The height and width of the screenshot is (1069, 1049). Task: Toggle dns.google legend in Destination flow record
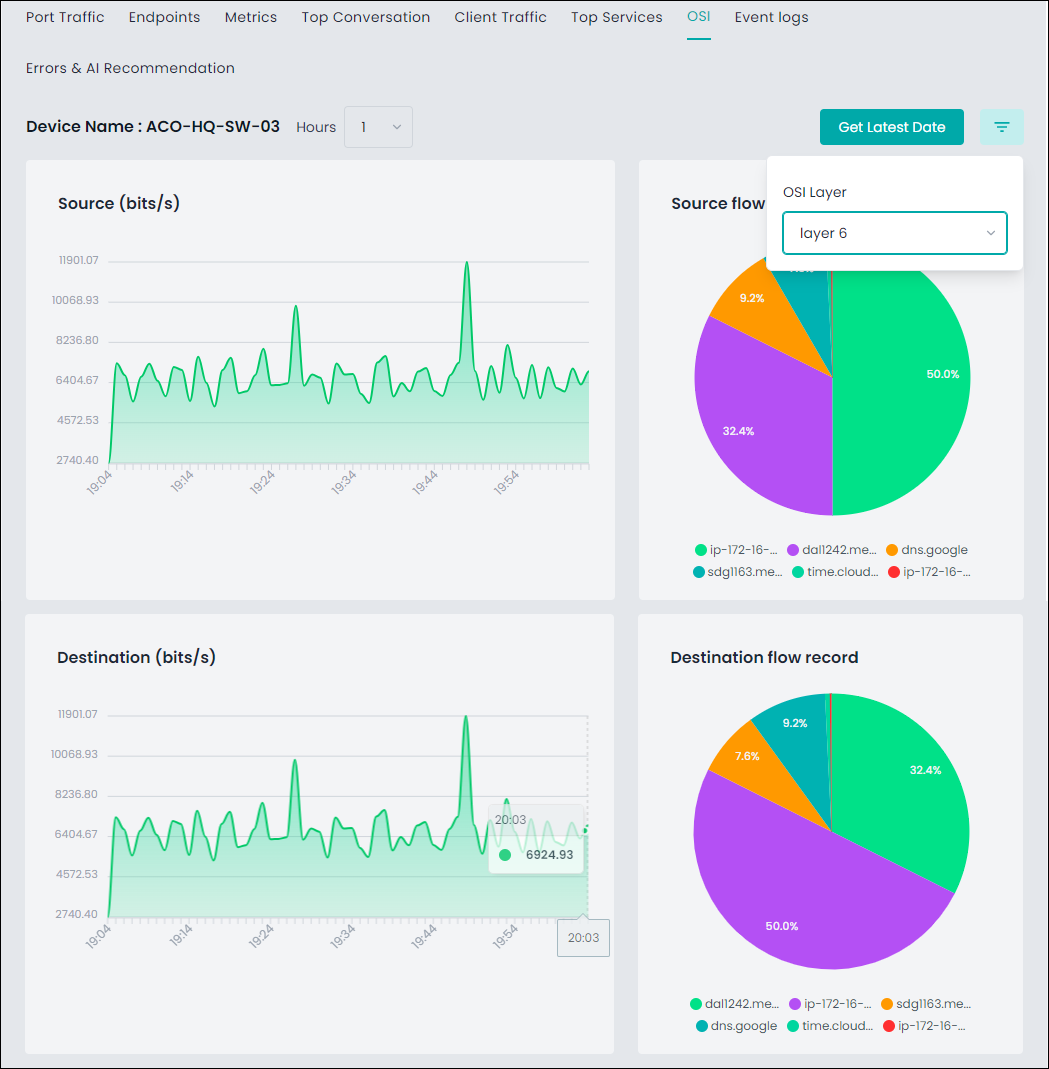tap(737, 1026)
